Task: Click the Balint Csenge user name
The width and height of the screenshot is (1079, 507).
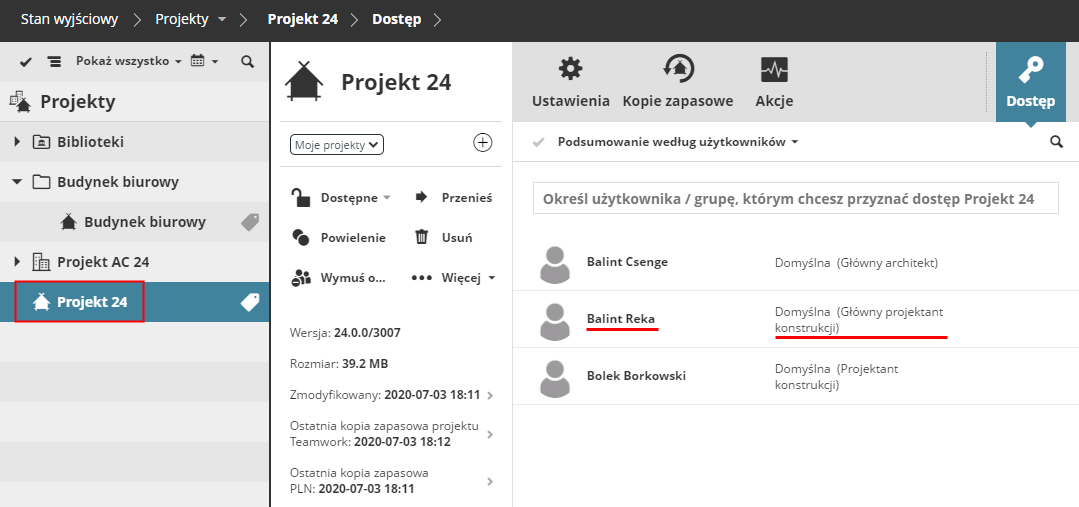Action: pyautogui.click(x=627, y=261)
